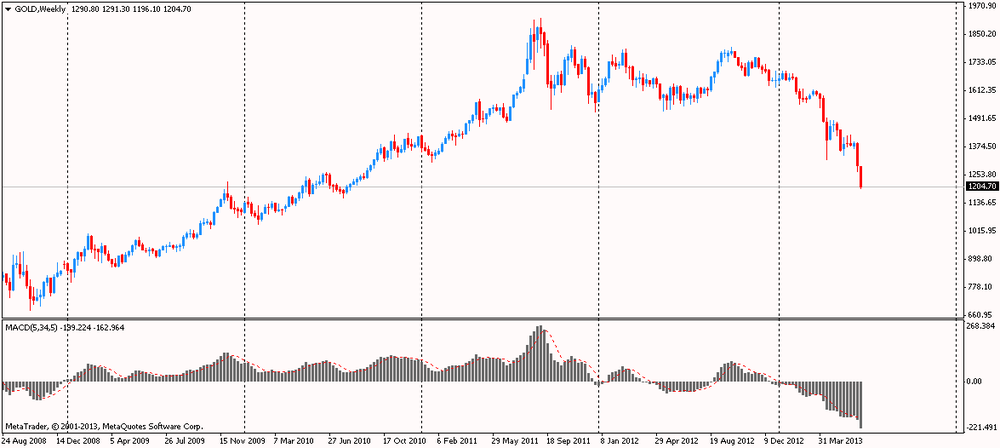The image size is (1000, 448).
Task: Select the 31 Mar 2013 date label
Action: 841,440
